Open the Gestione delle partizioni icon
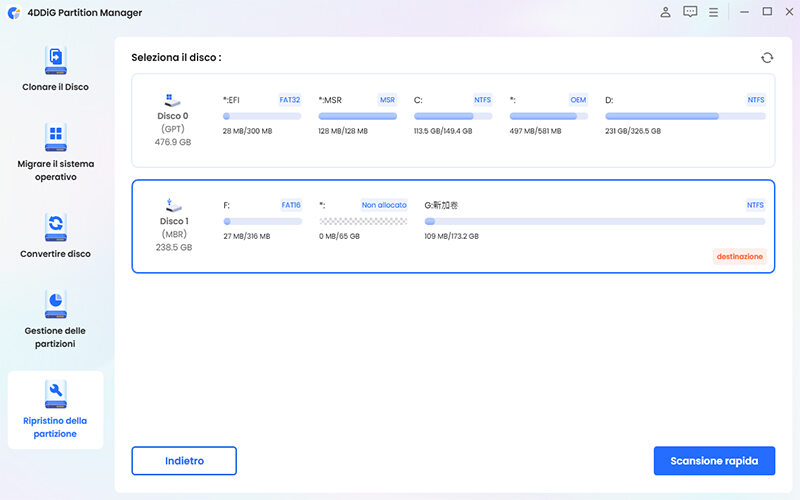The height and width of the screenshot is (500, 800). [x=55, y=303]
